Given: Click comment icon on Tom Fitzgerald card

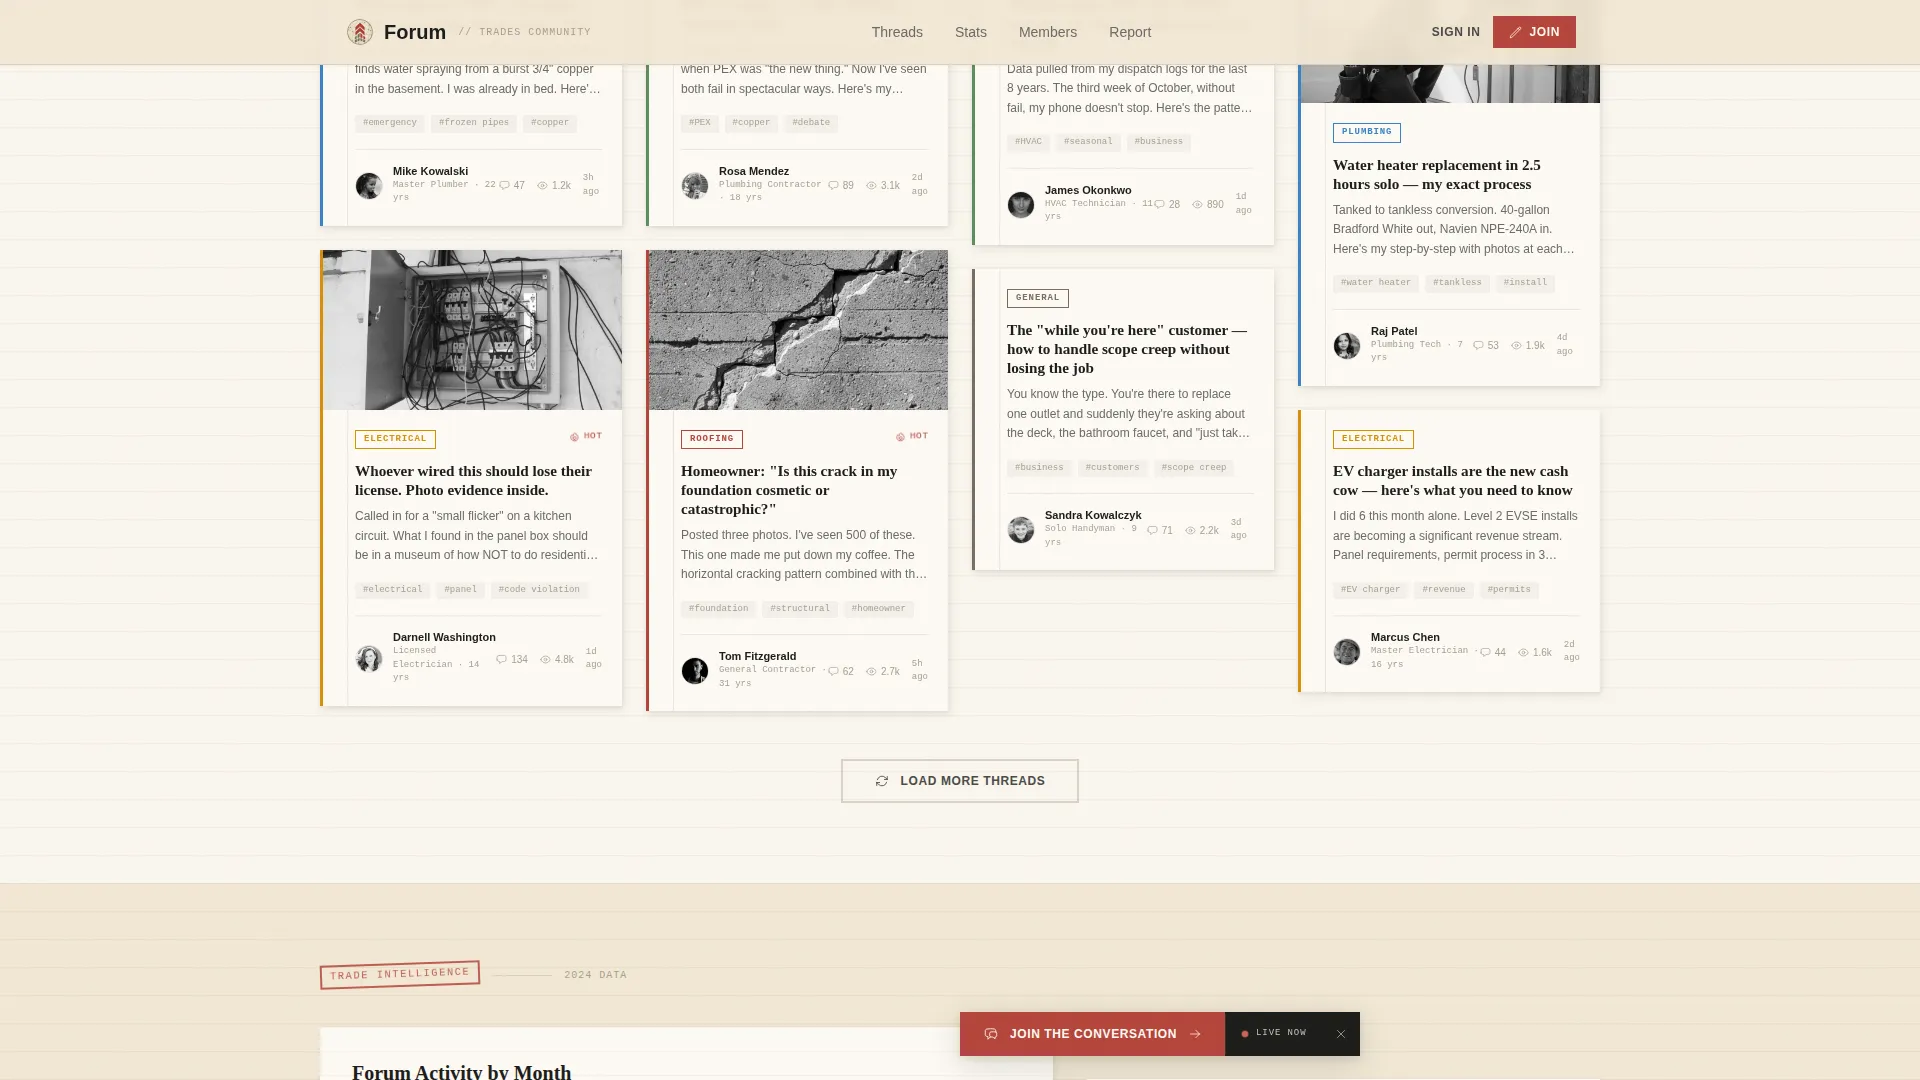Looking at the screenshot, I should click(x=833, y=671).
